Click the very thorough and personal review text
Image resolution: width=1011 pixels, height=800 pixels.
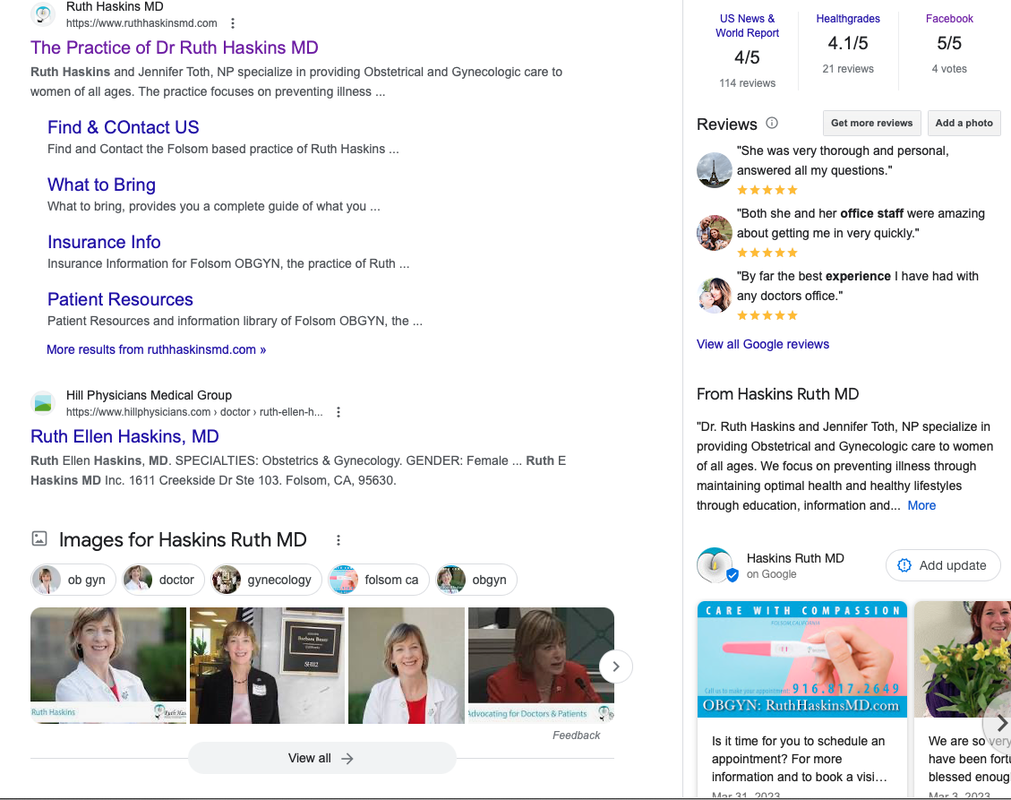tap(843, 161)
